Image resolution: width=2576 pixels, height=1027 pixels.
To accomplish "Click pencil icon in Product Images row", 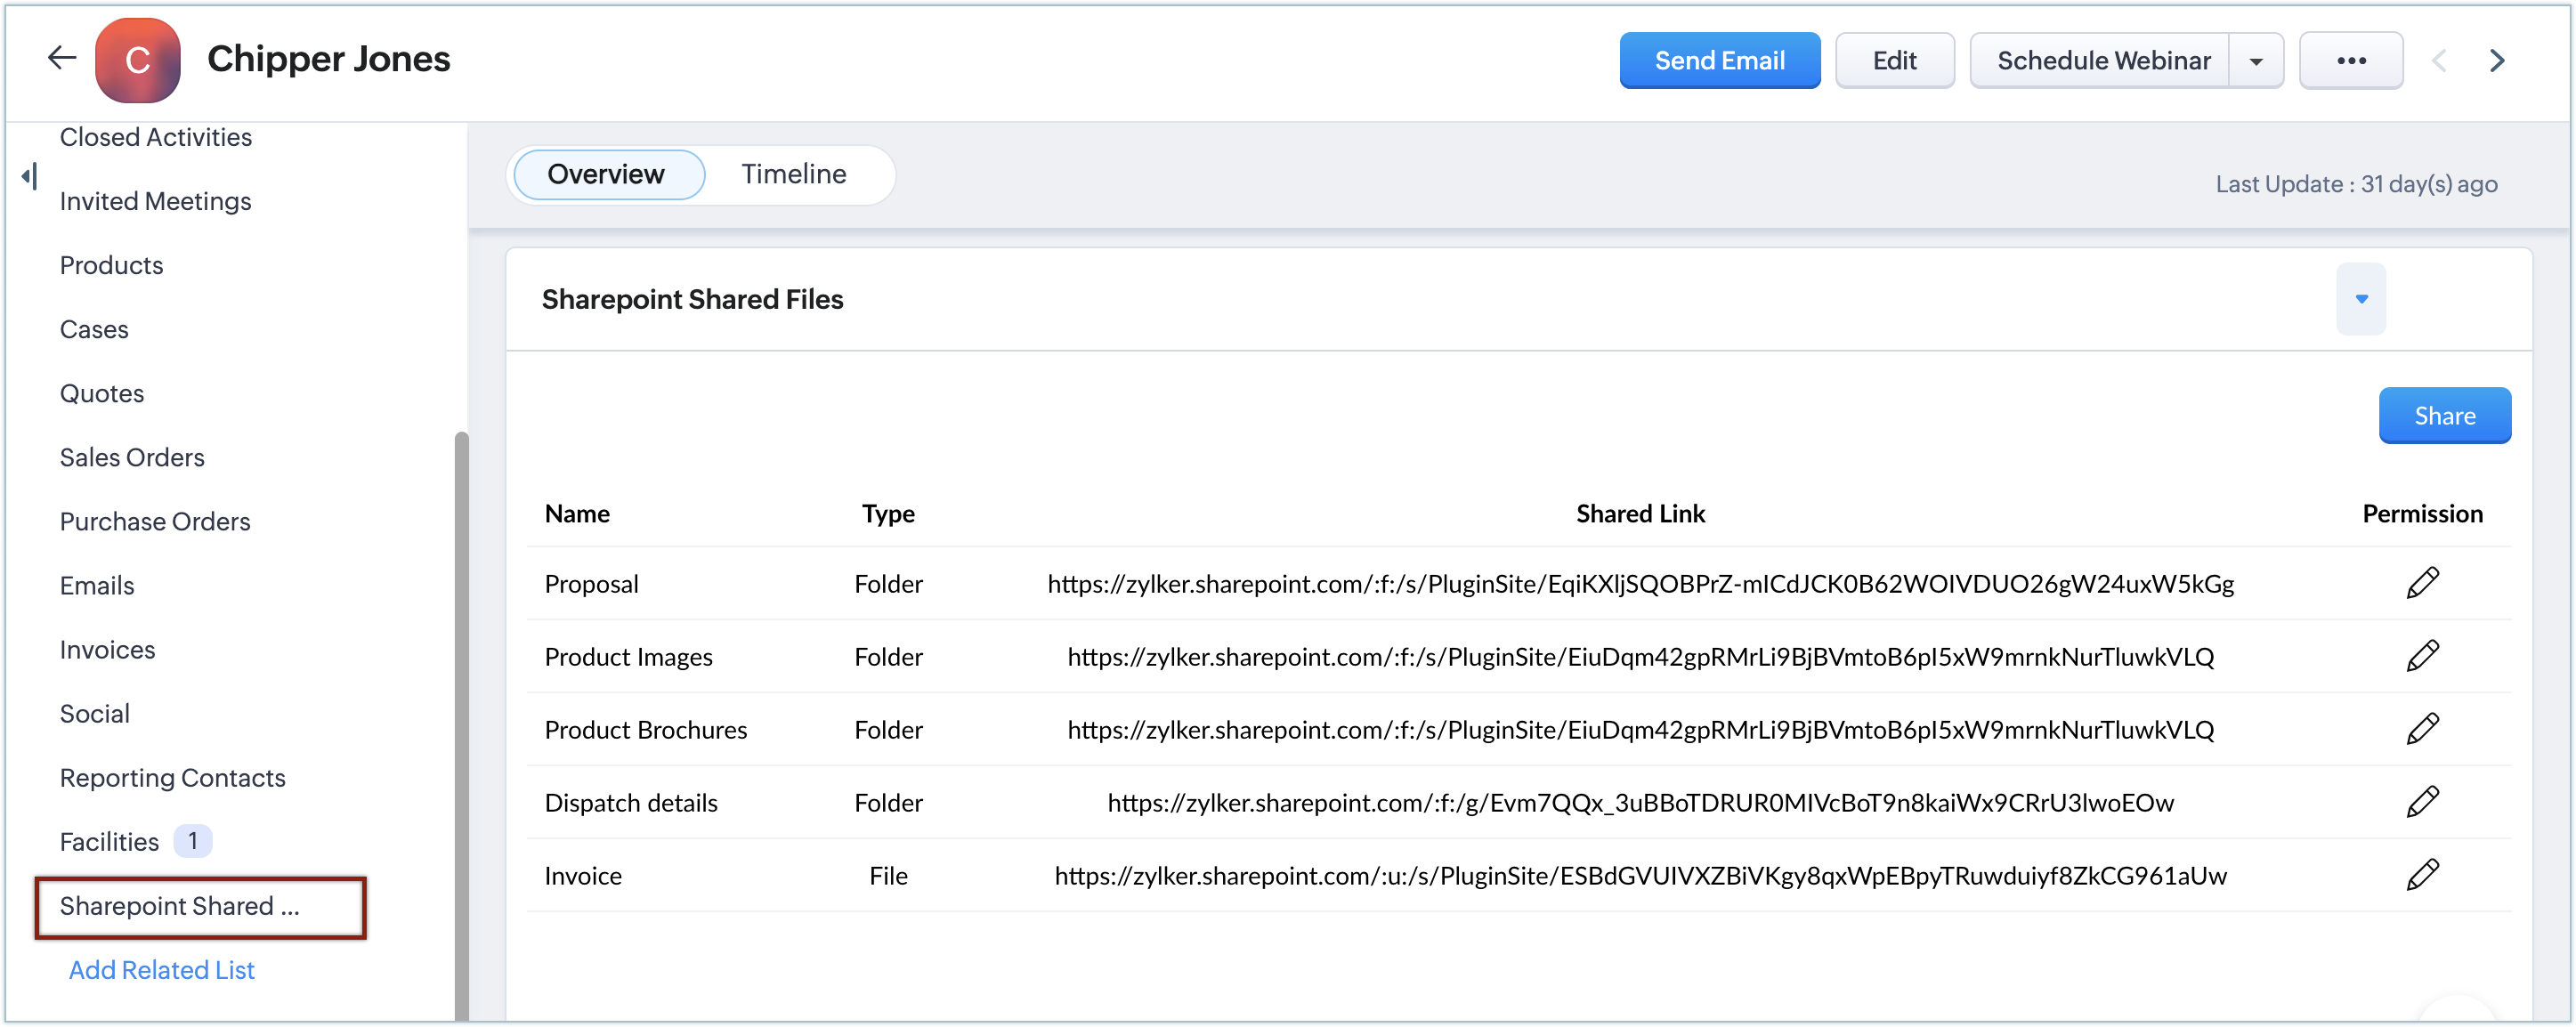I will click(x=2421, y=656).
